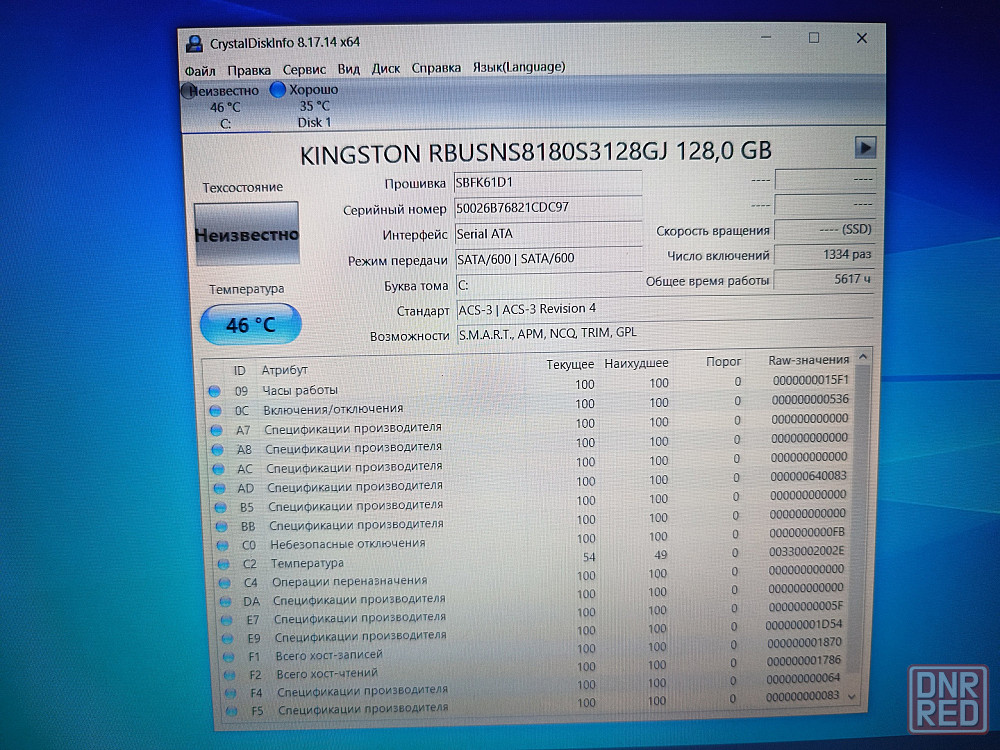
Task: Click raw value 00330002002E in Температура row
Action: pos(806,551)
